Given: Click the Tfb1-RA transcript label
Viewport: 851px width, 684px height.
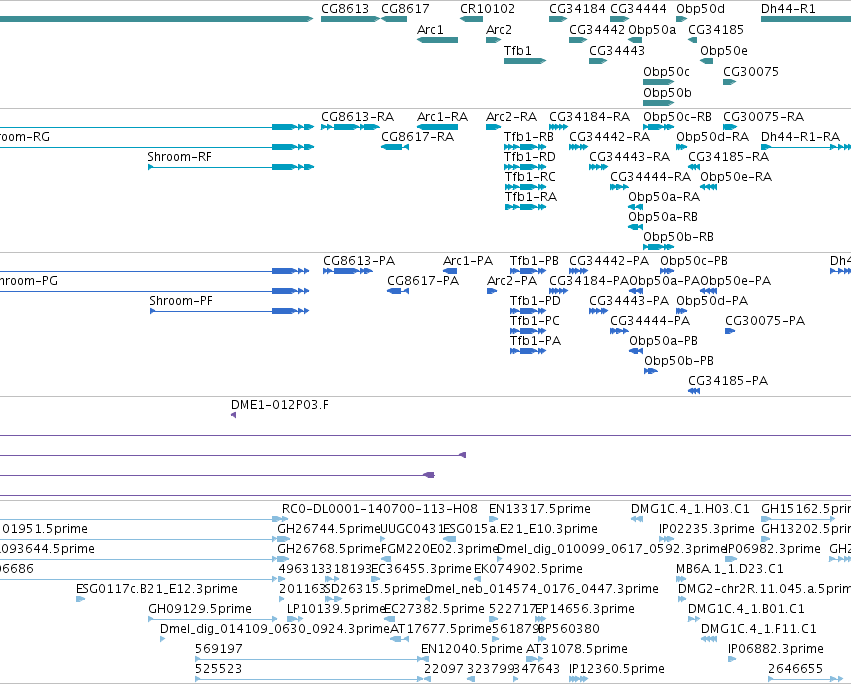Looking at the screenshot, I should coord(531,198).
